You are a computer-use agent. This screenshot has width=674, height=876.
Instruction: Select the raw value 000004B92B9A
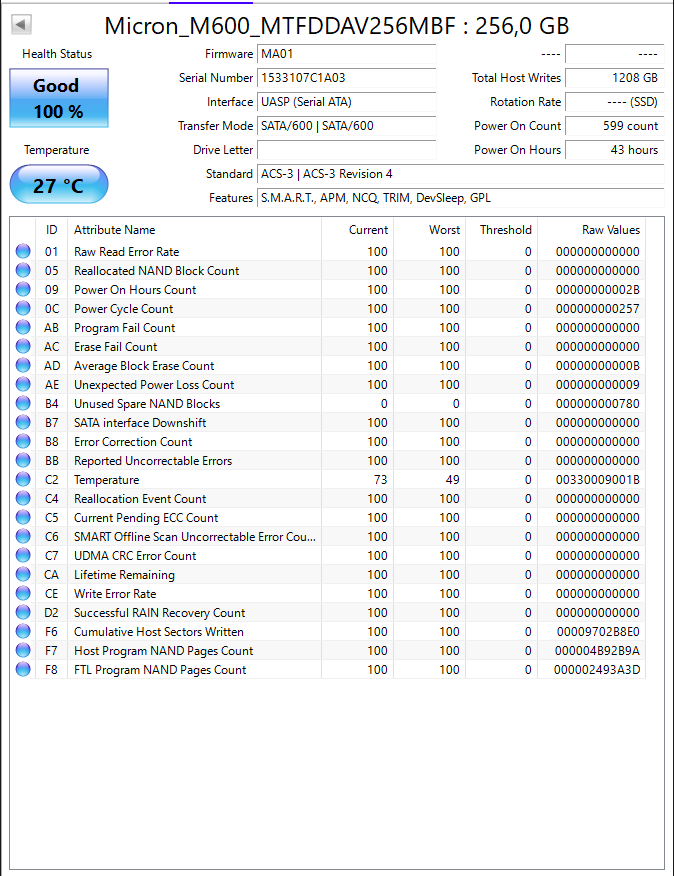[597, 651]
